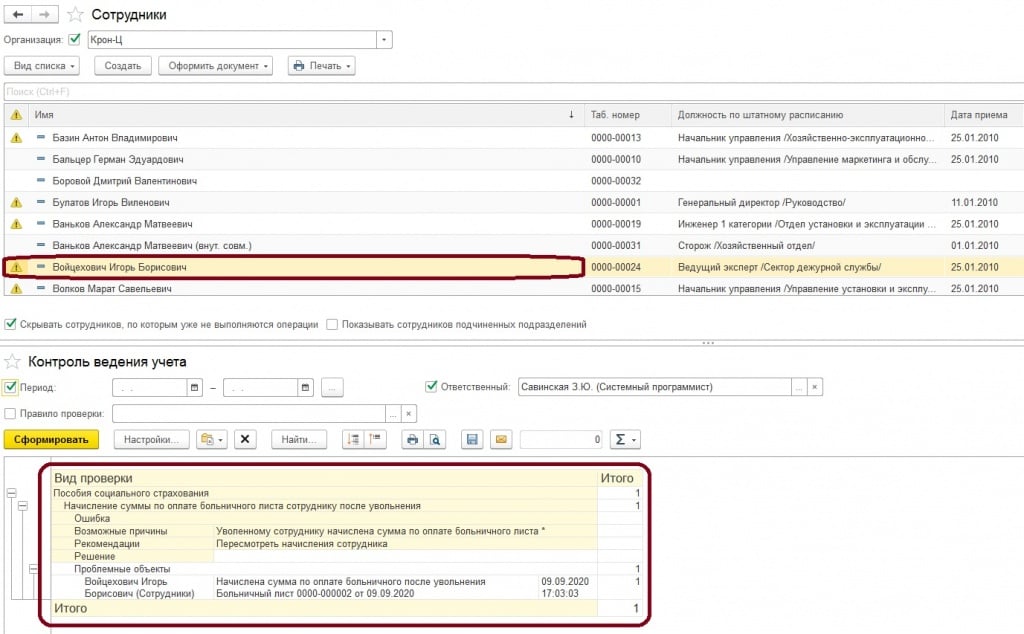The image size is (1024, 634).
Task: Star the Сотрудники page as favorite
Action: (76, 15)
